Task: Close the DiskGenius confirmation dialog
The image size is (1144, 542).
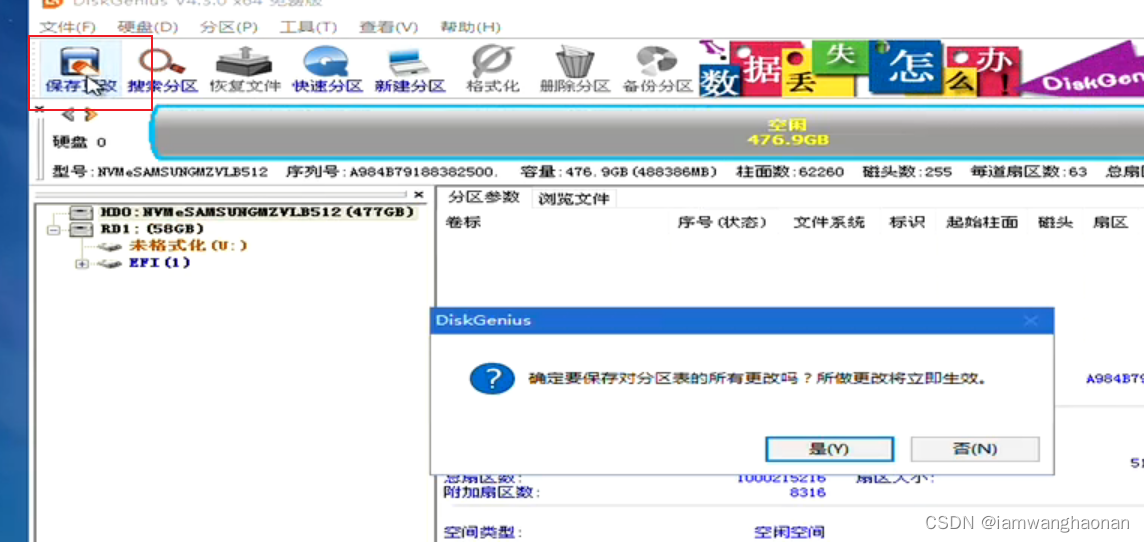Action: coord(1030,320)
